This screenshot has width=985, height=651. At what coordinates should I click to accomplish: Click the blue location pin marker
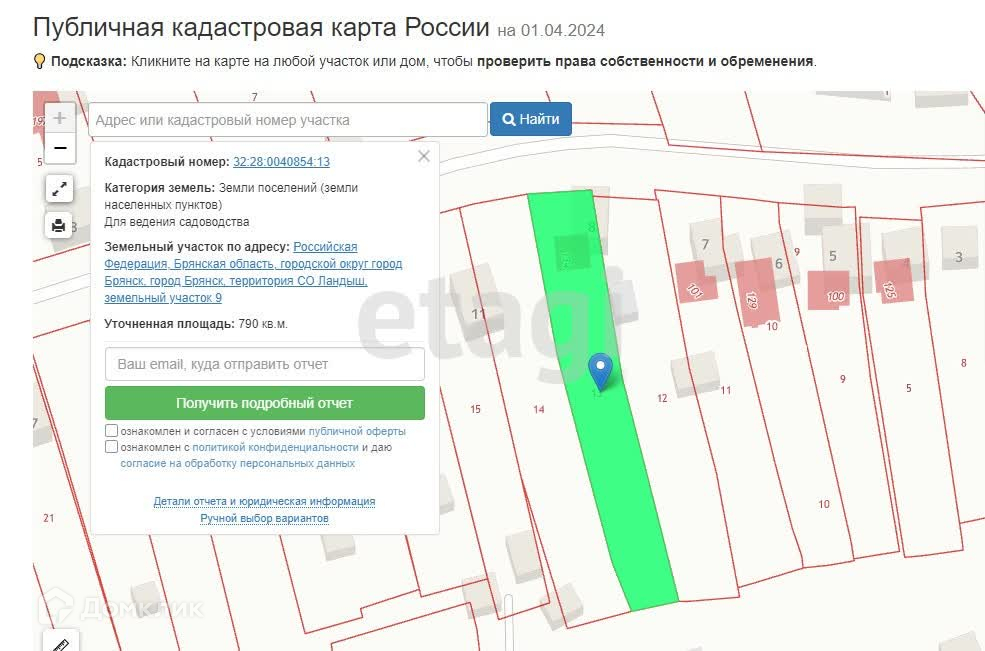pyautogui.click(x=600, y=371)
